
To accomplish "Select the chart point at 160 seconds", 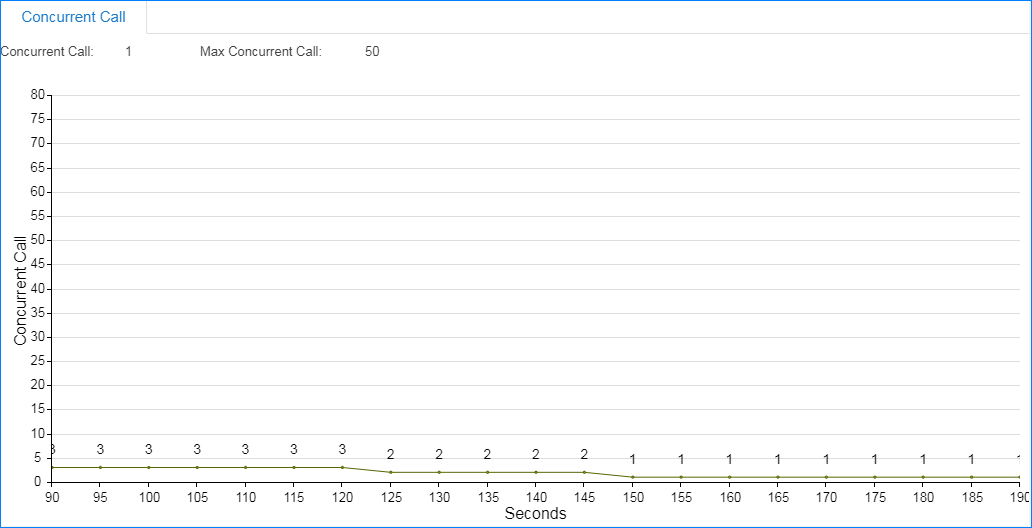I will [x=729, y=477].
